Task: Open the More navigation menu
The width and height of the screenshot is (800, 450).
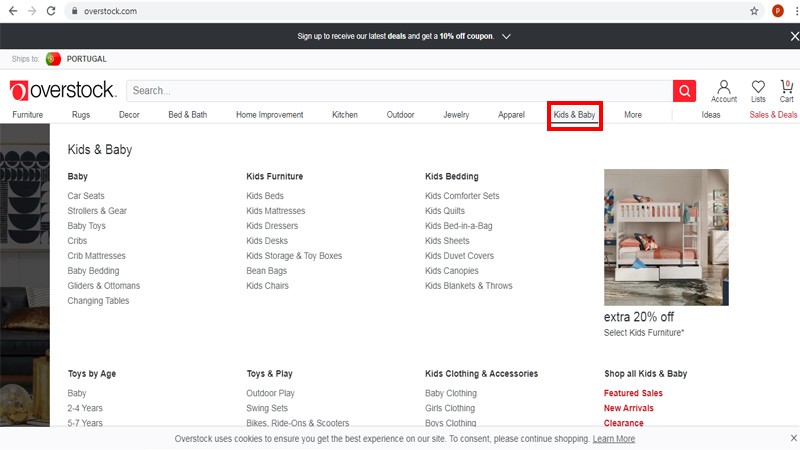Action: point(633,115)
